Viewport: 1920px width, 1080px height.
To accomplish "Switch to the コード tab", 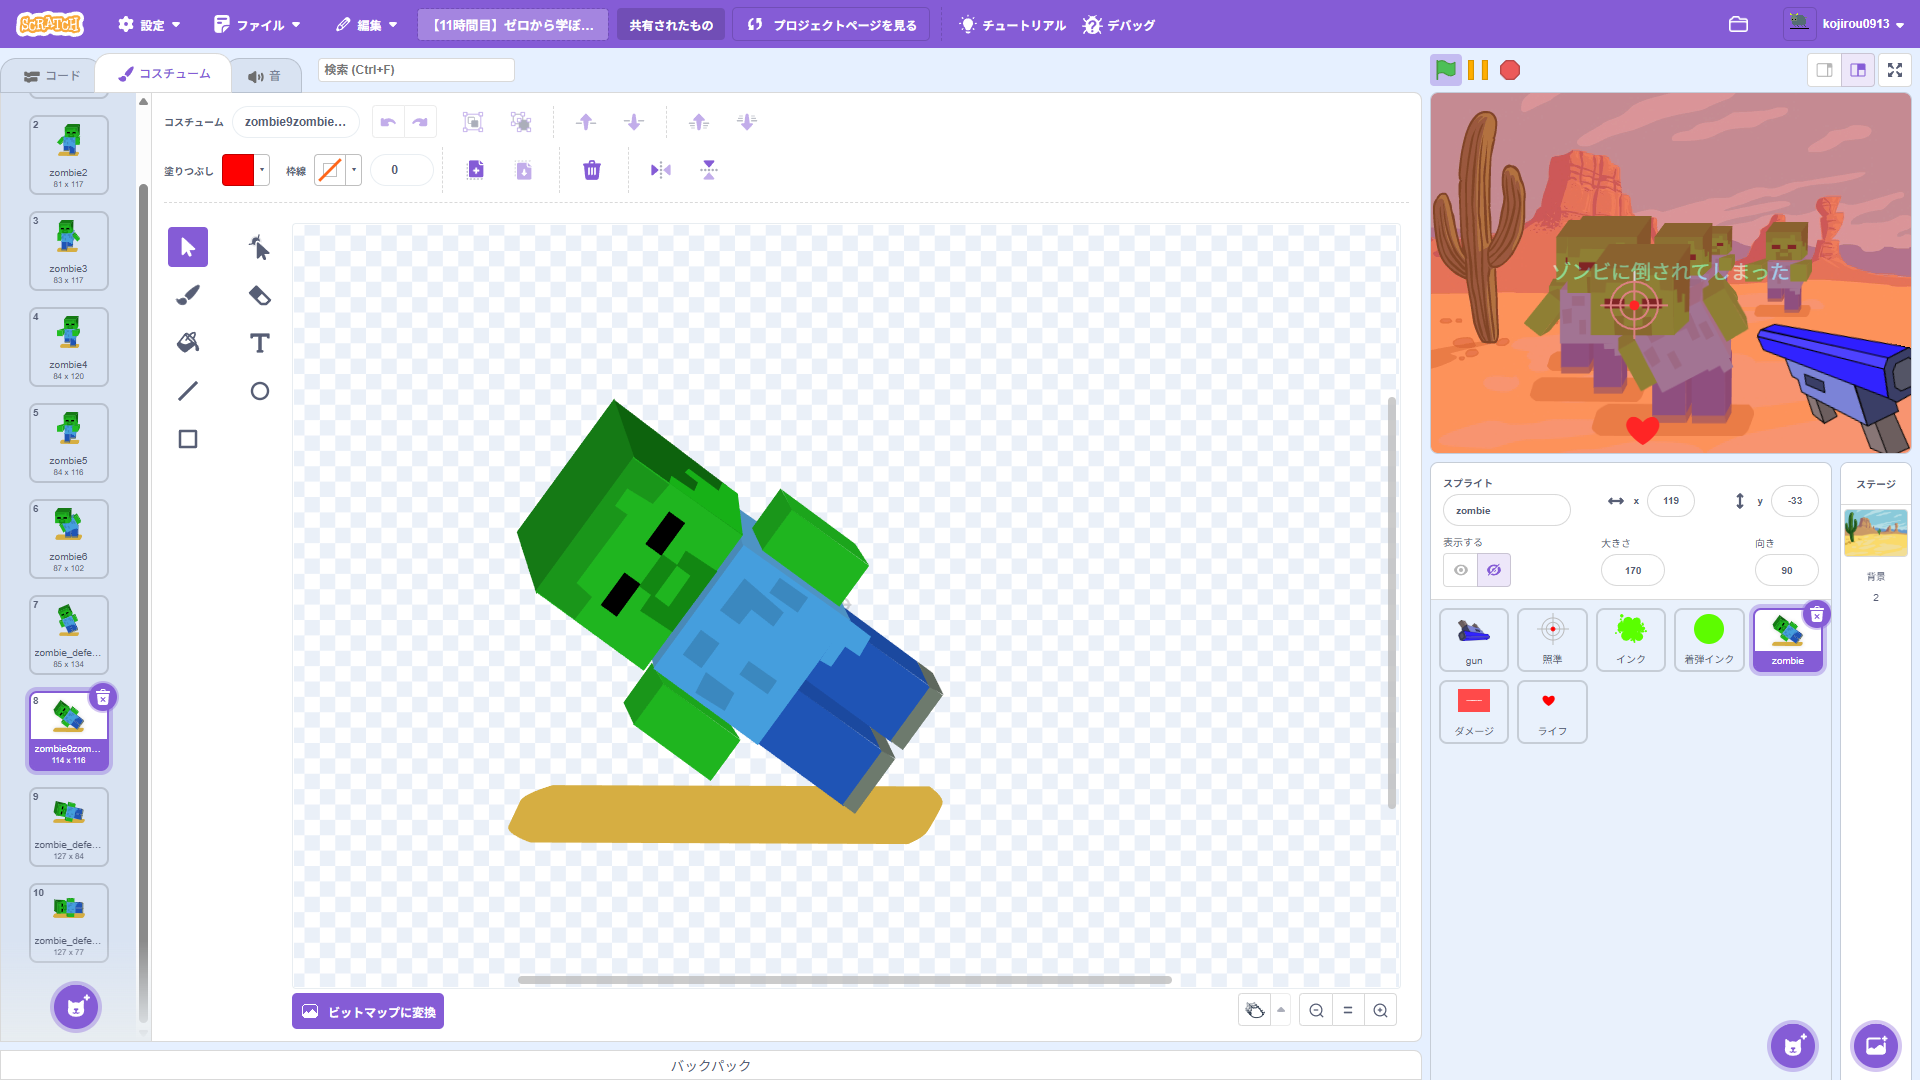I will pos(52,76).
